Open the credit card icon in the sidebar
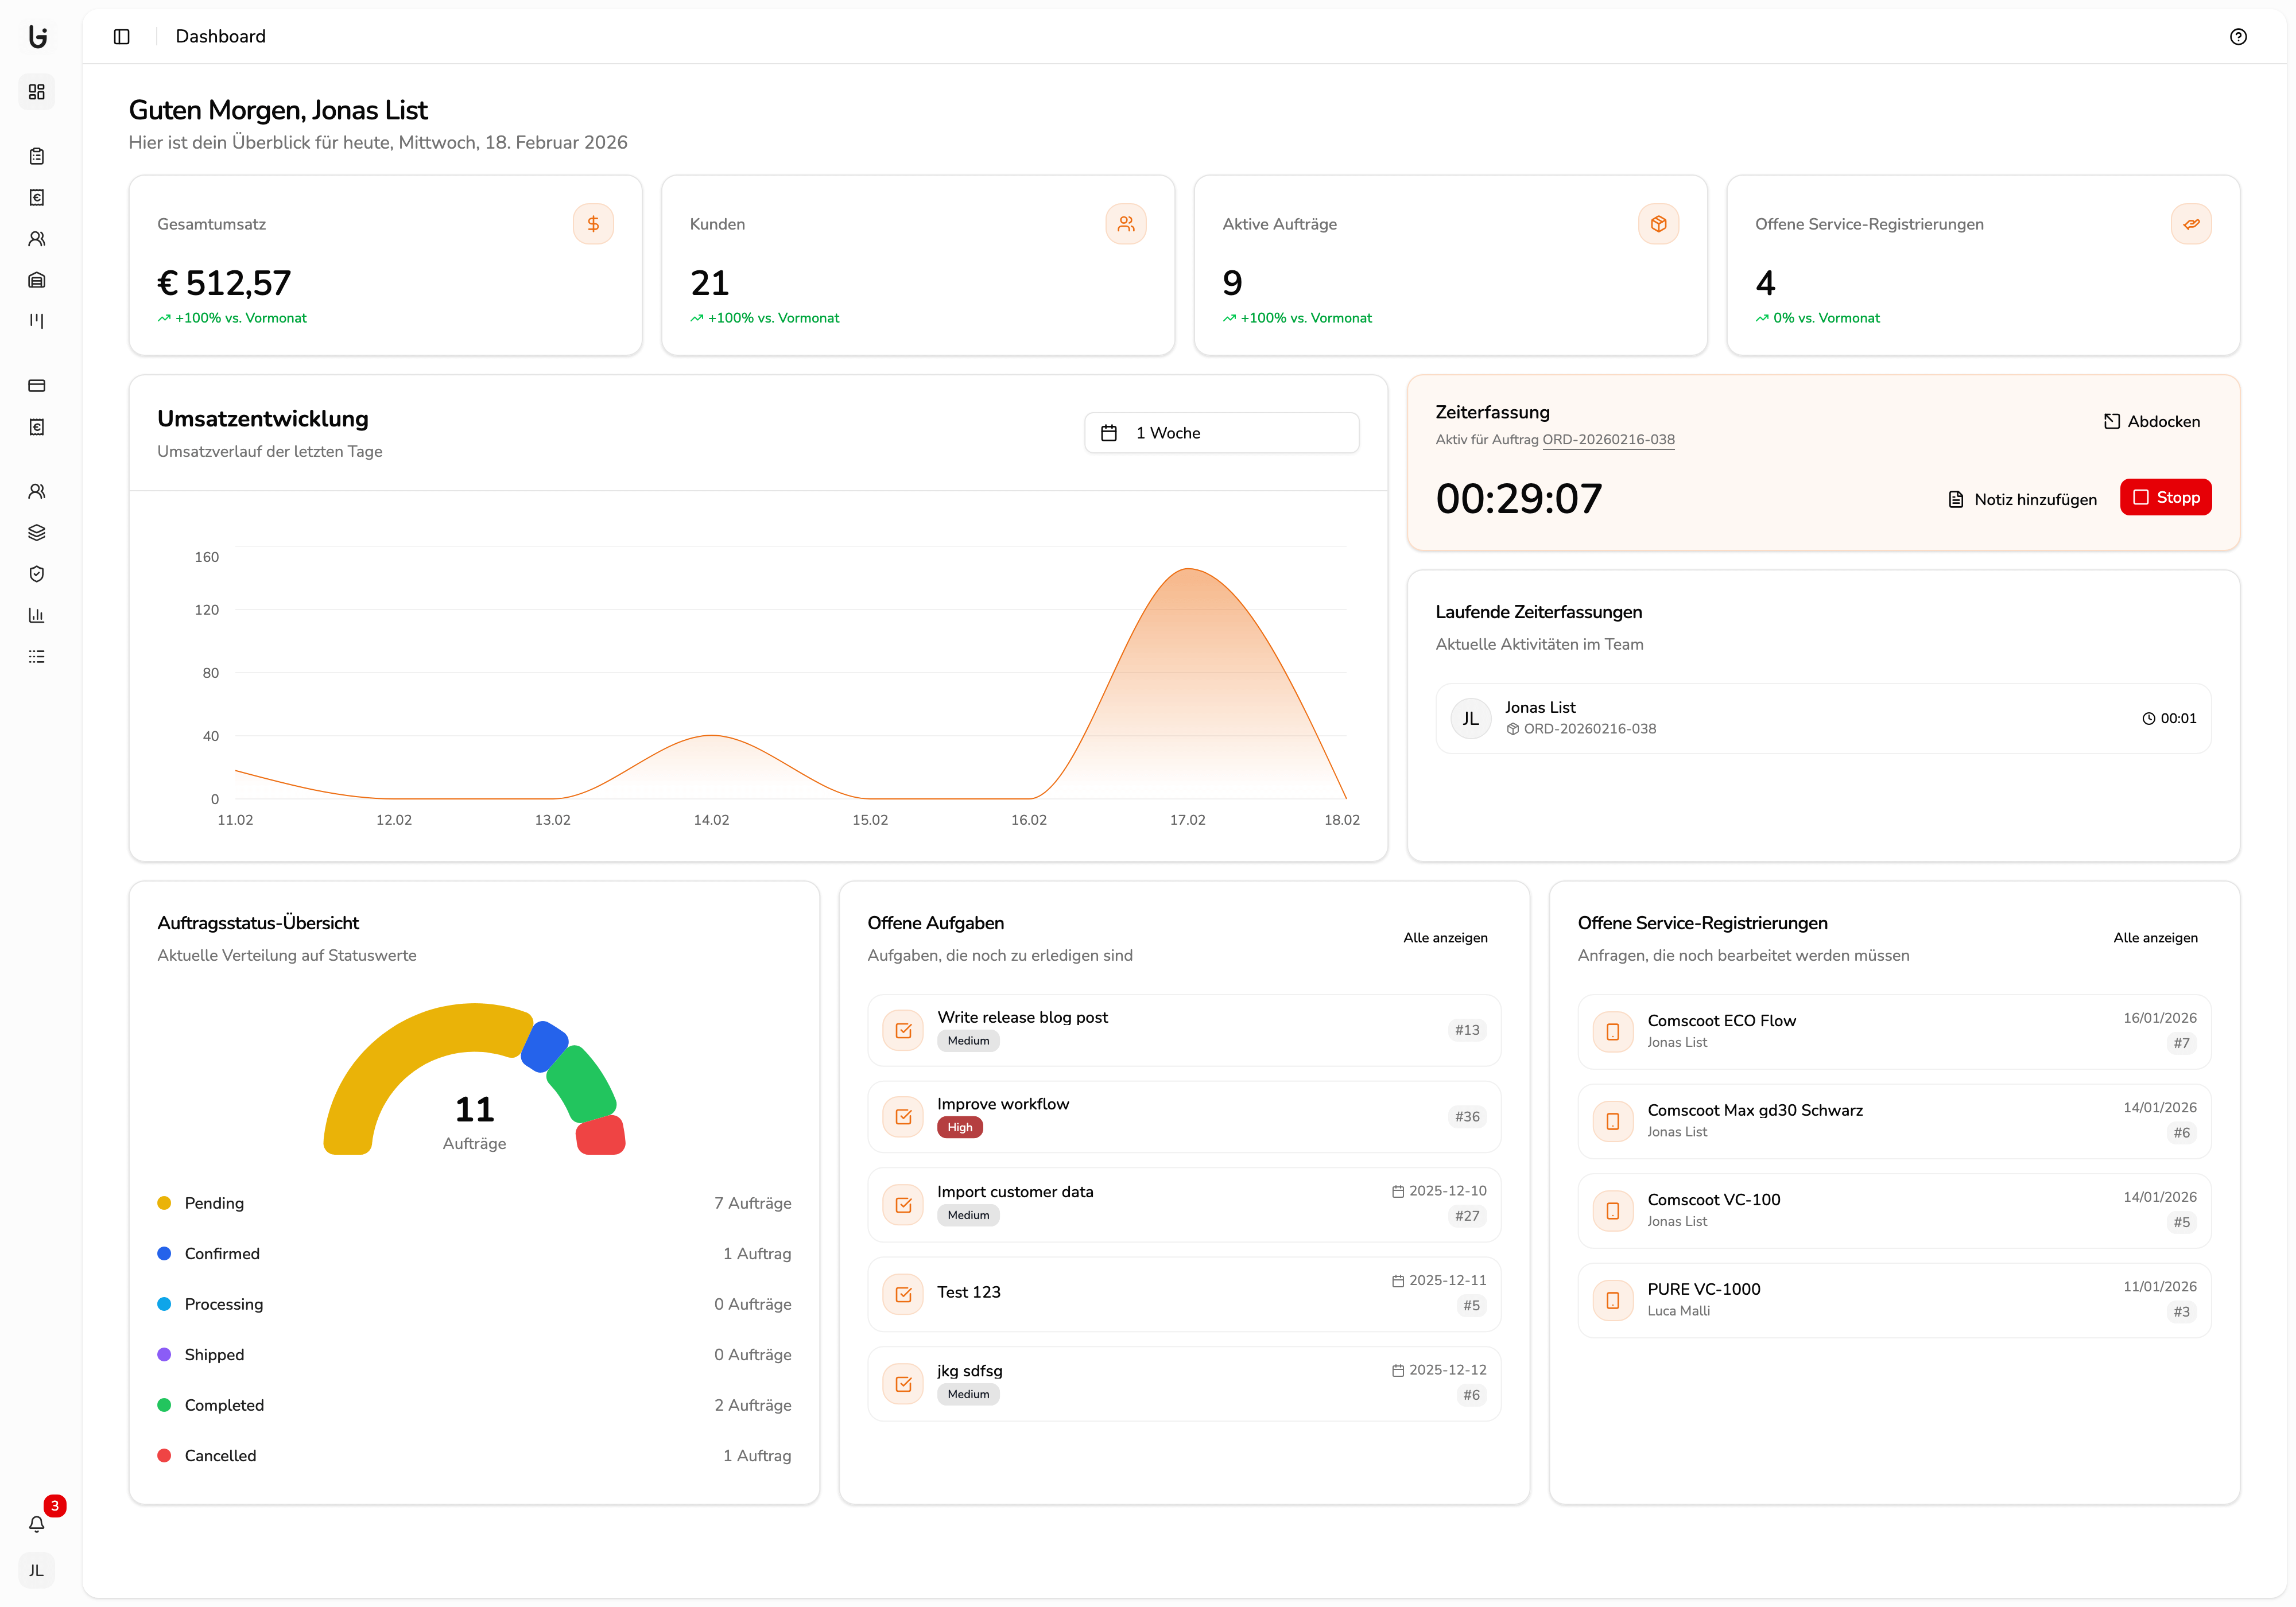Viewport: 2296px width, 1607px height. tap(37, 386)
